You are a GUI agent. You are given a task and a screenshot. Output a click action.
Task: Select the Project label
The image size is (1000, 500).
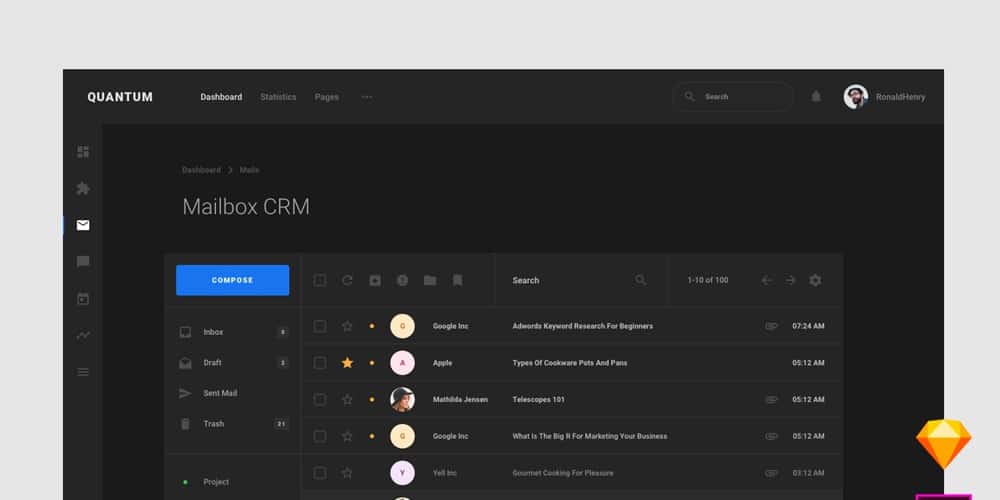[216, 482]
